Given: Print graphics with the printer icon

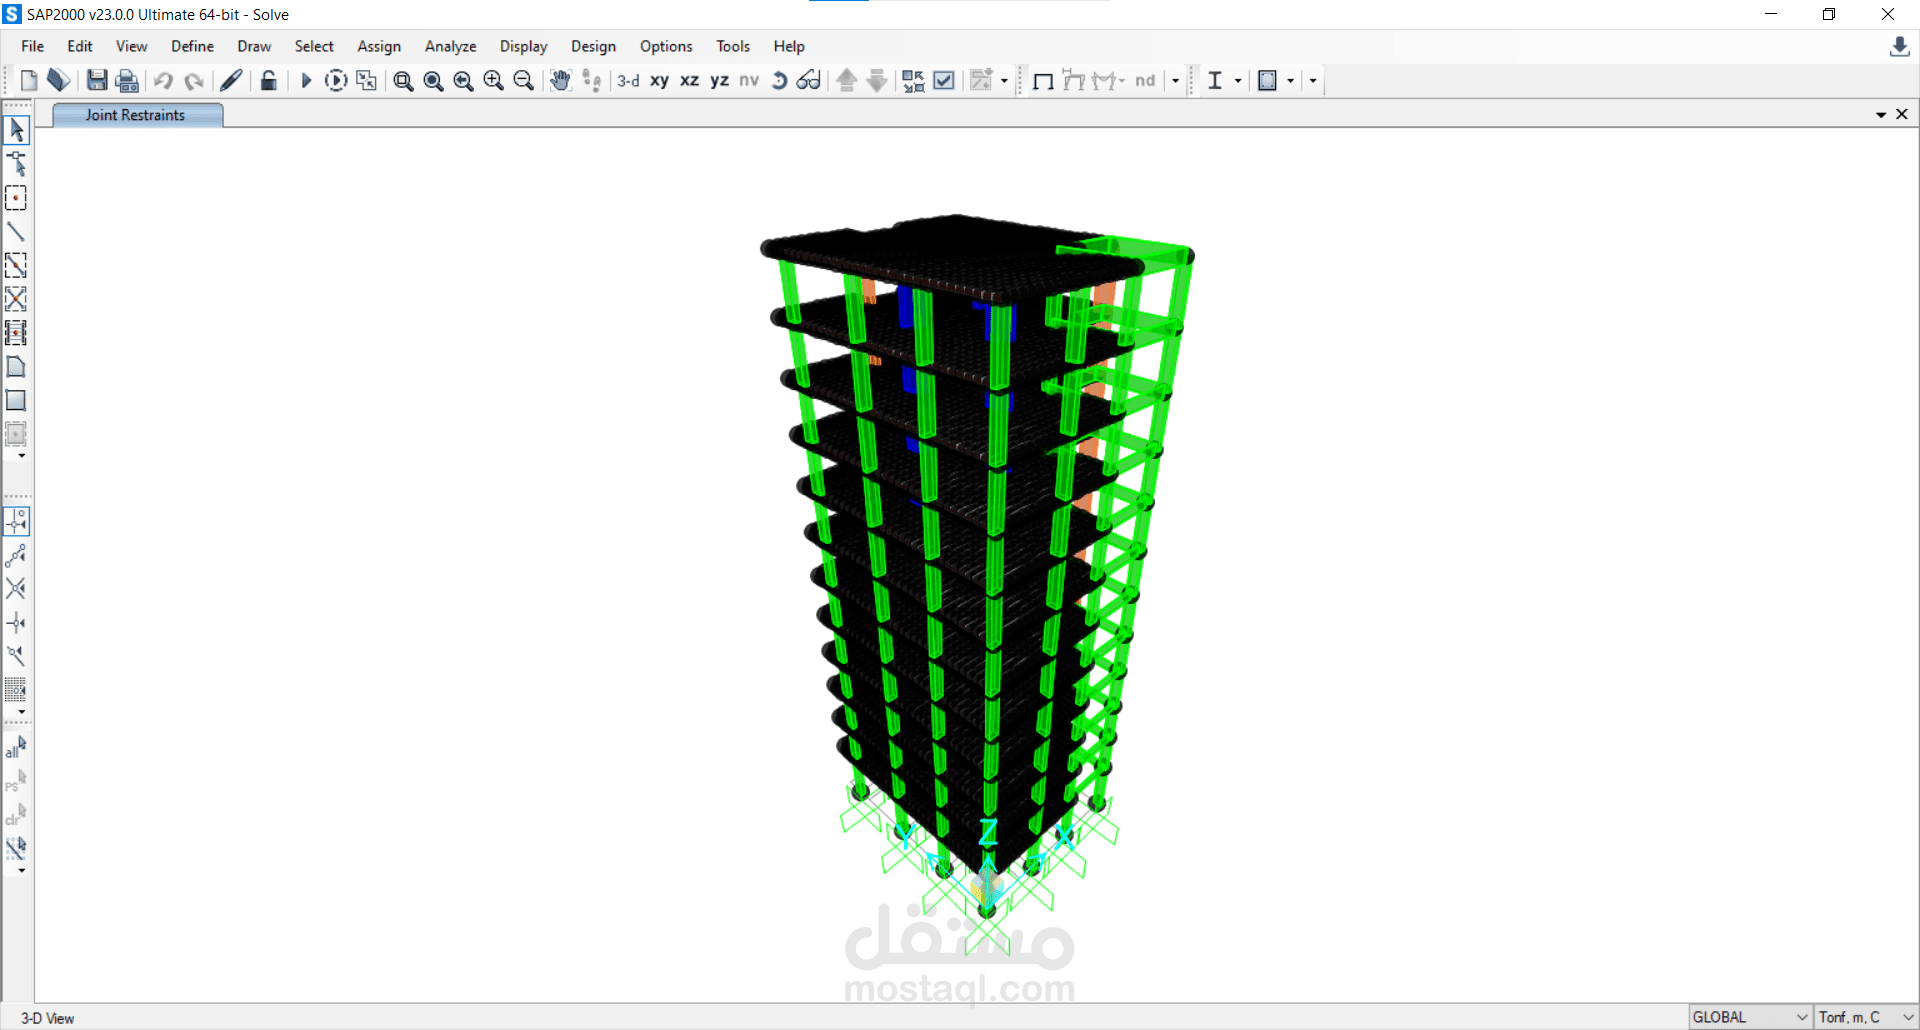Looking at the screenshot, I should pos(127,81).
